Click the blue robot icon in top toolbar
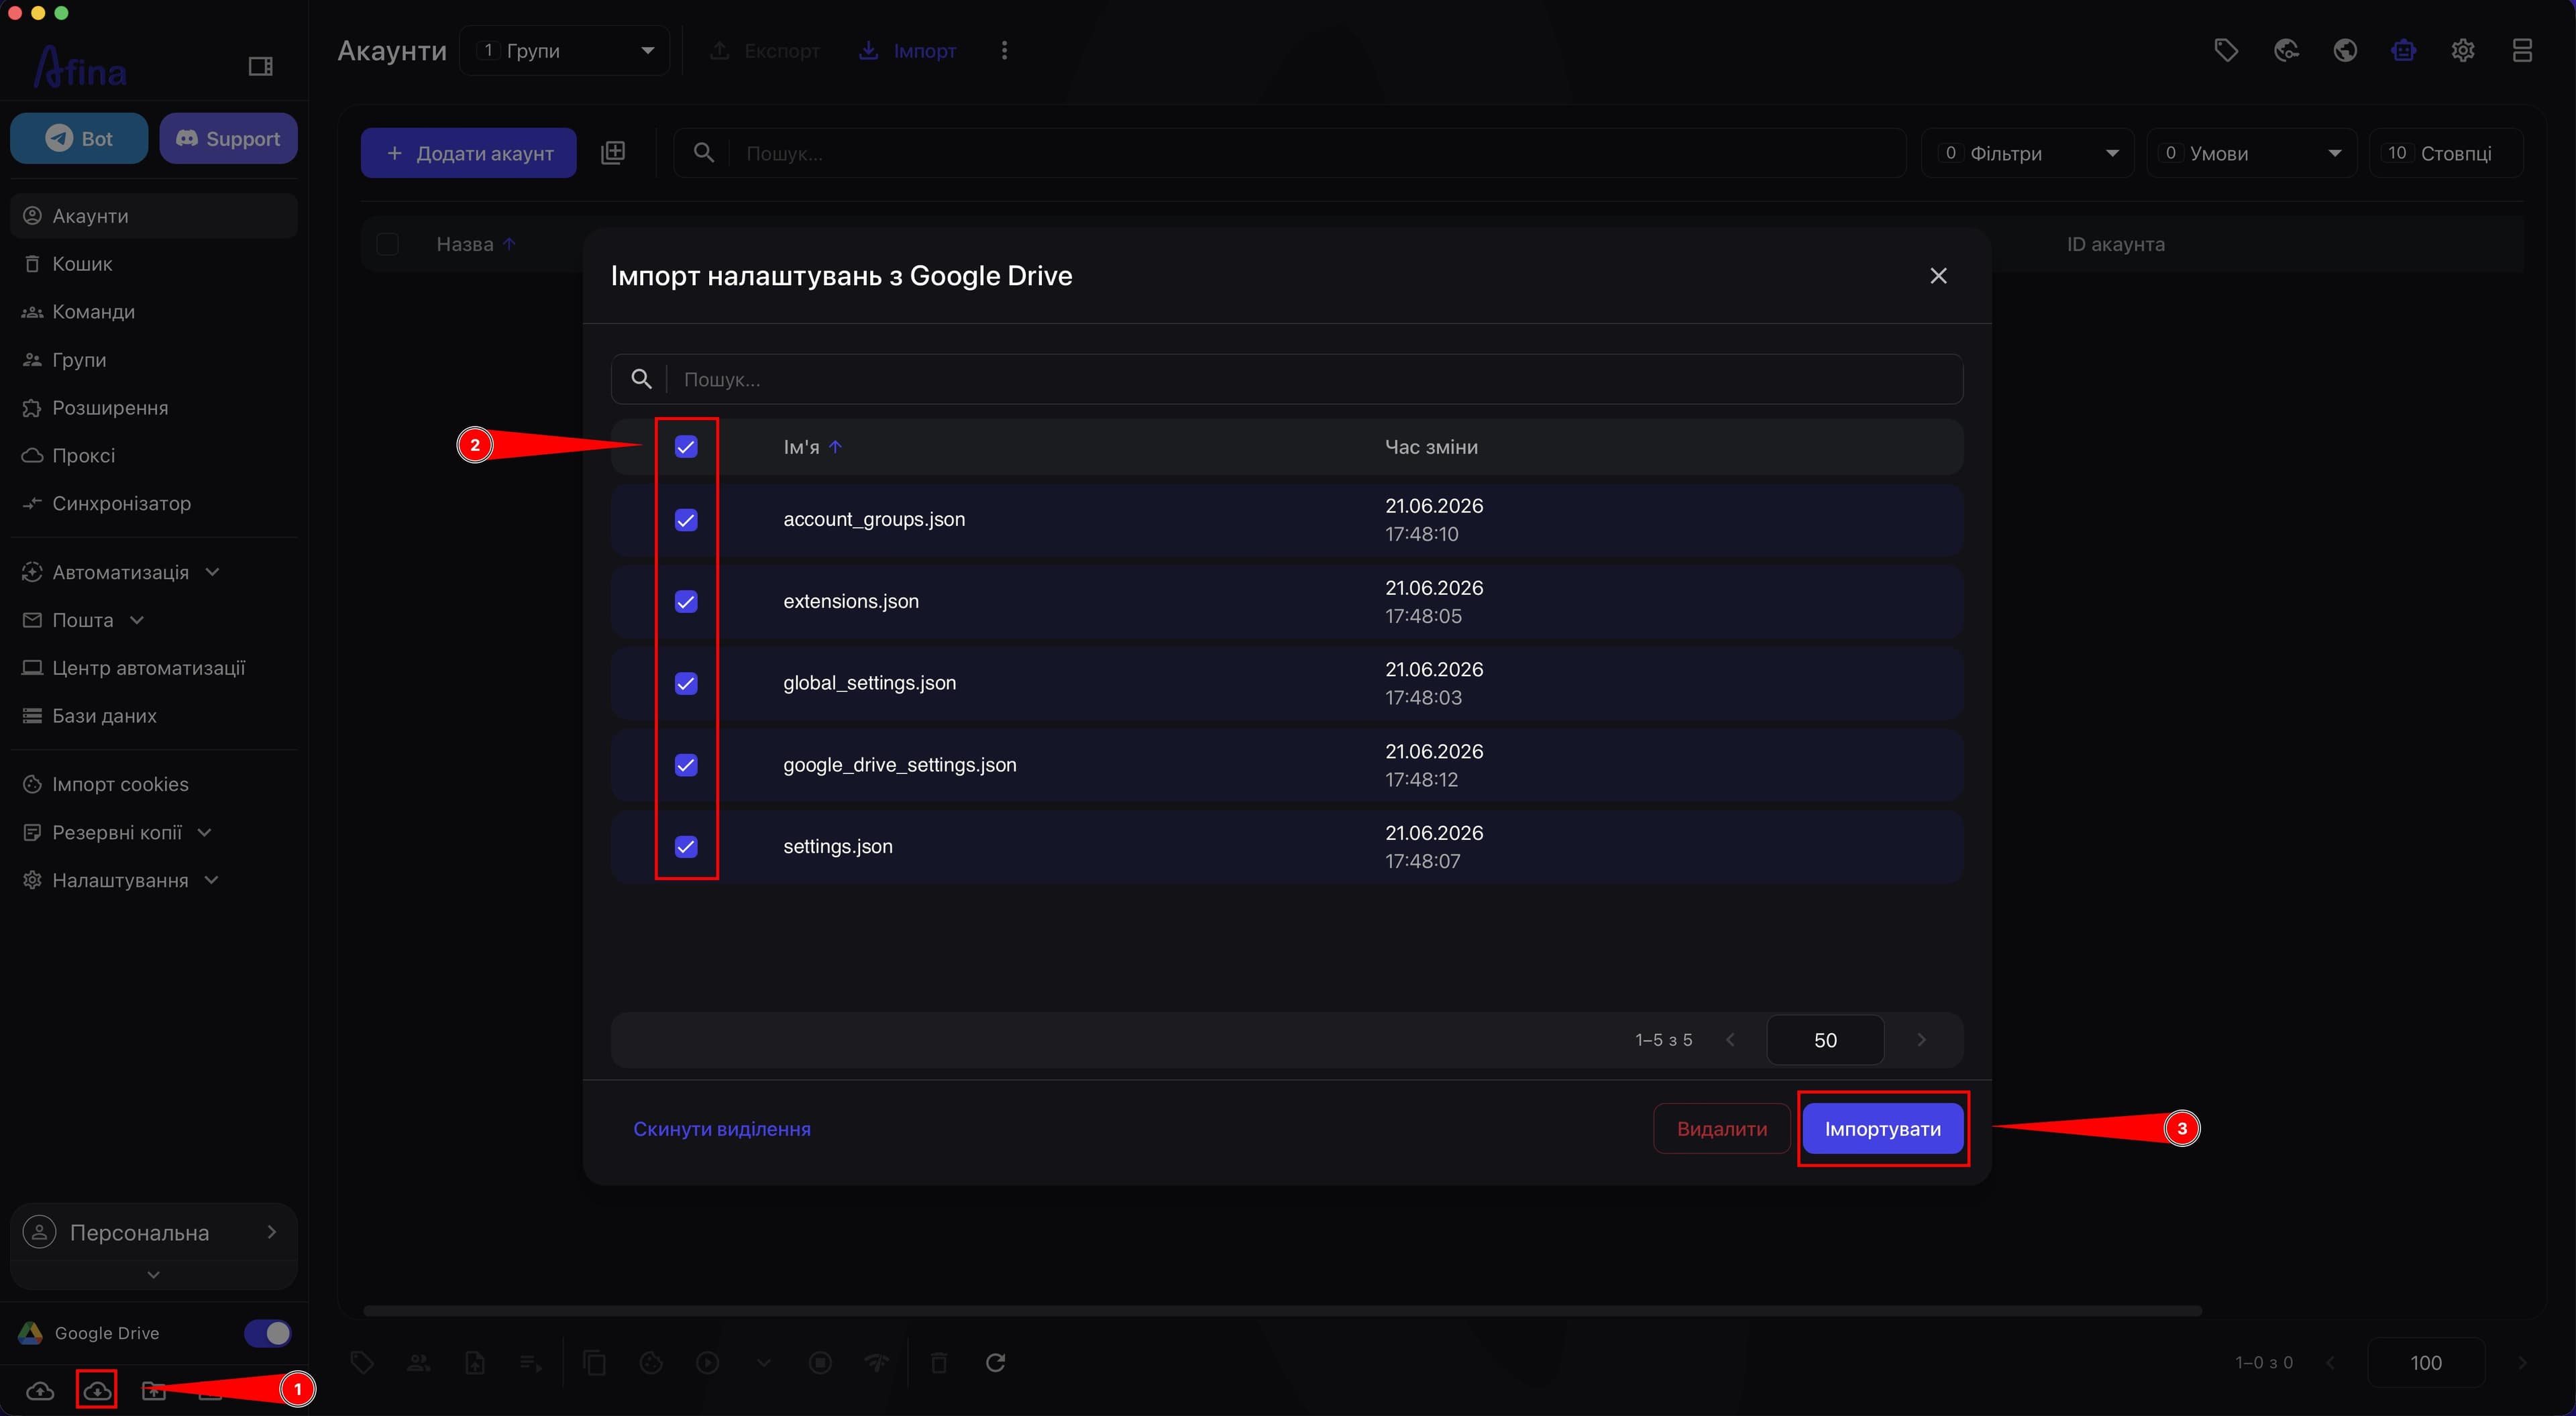This screenshot has width=2576, height=1416. 2404,50
